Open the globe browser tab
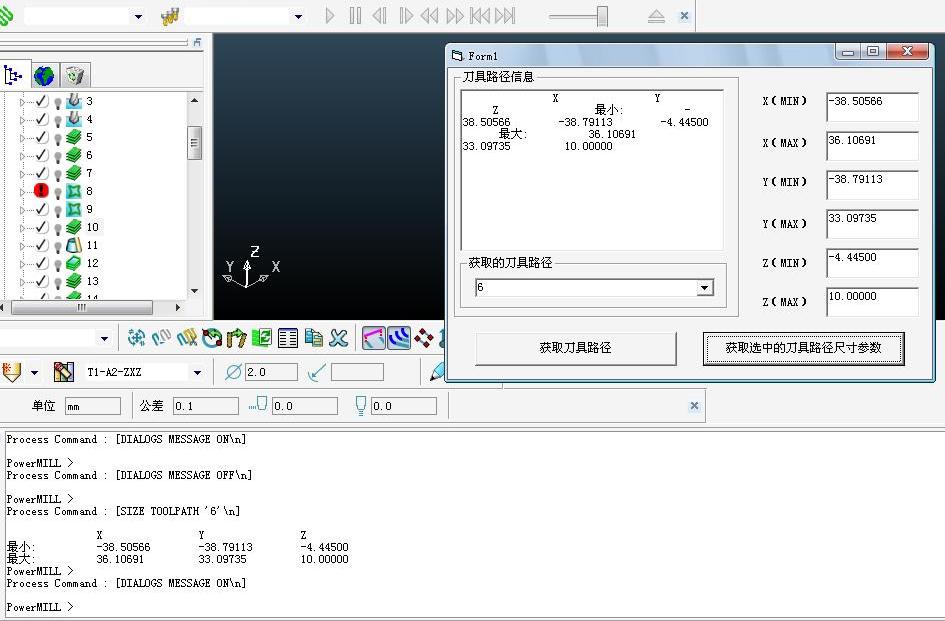This screenshot has height=621, width=945. point(44,76)
